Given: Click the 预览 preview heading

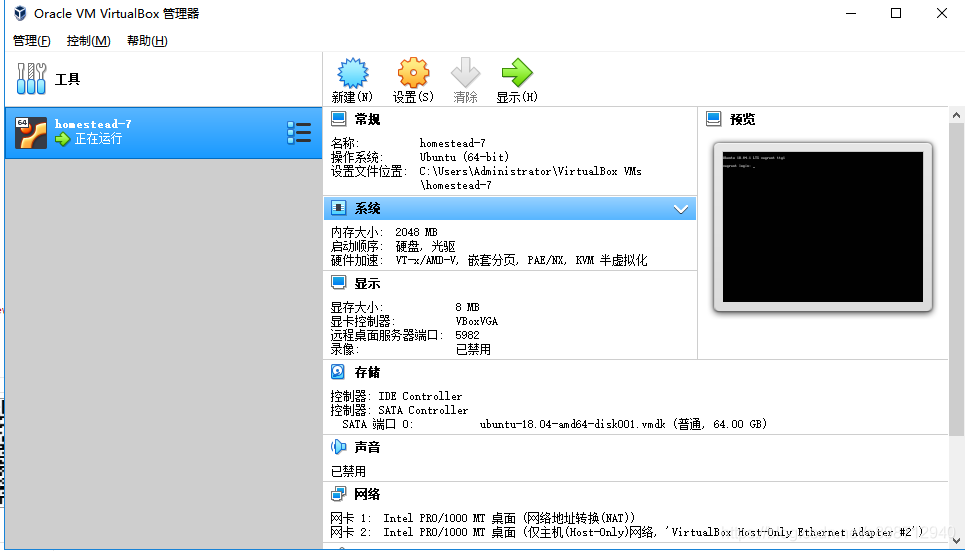Looking at the screenshot, I should 742,119.
